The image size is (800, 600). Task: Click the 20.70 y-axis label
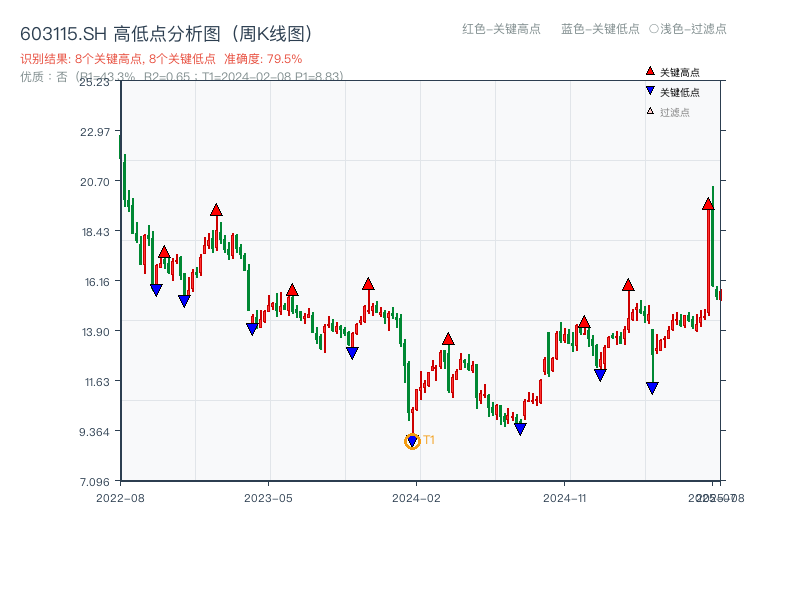coord(95,182)
